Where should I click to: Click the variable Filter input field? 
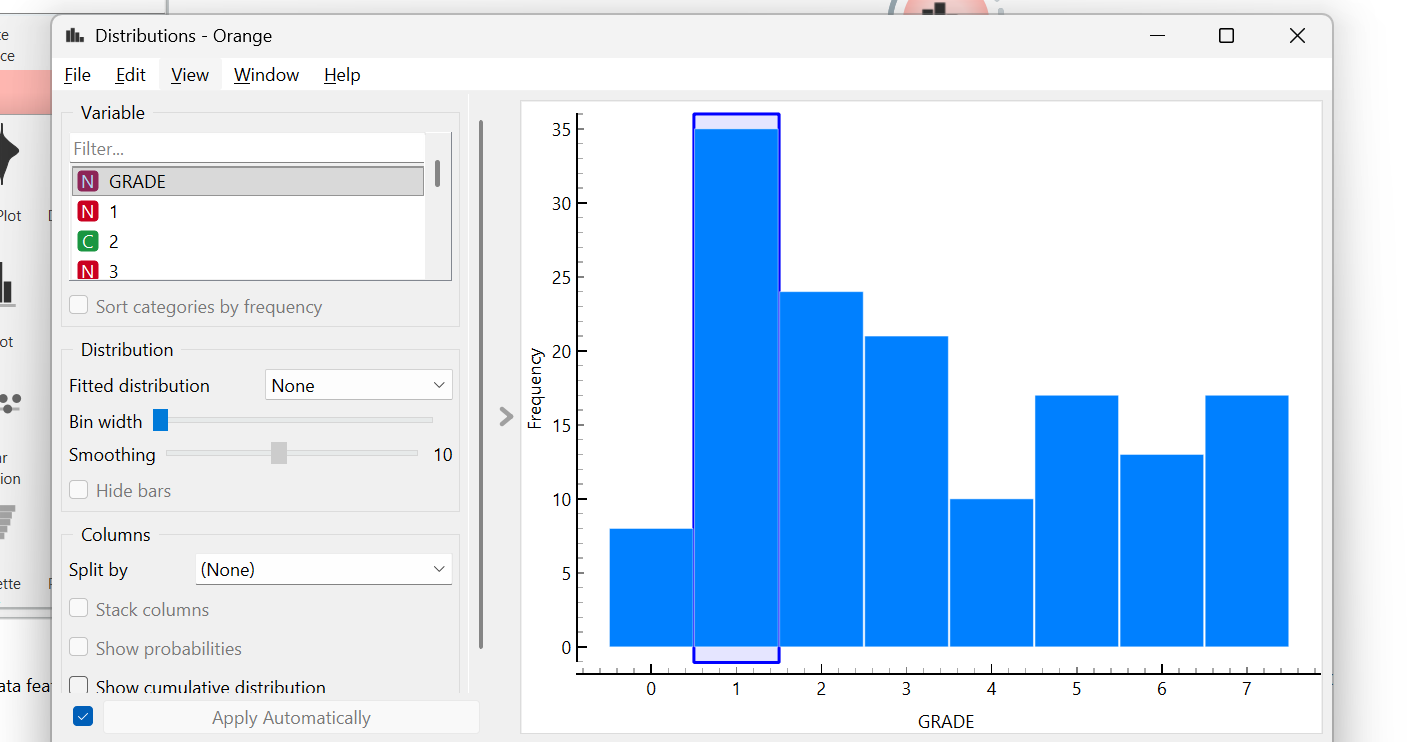(x=247, y=148)
